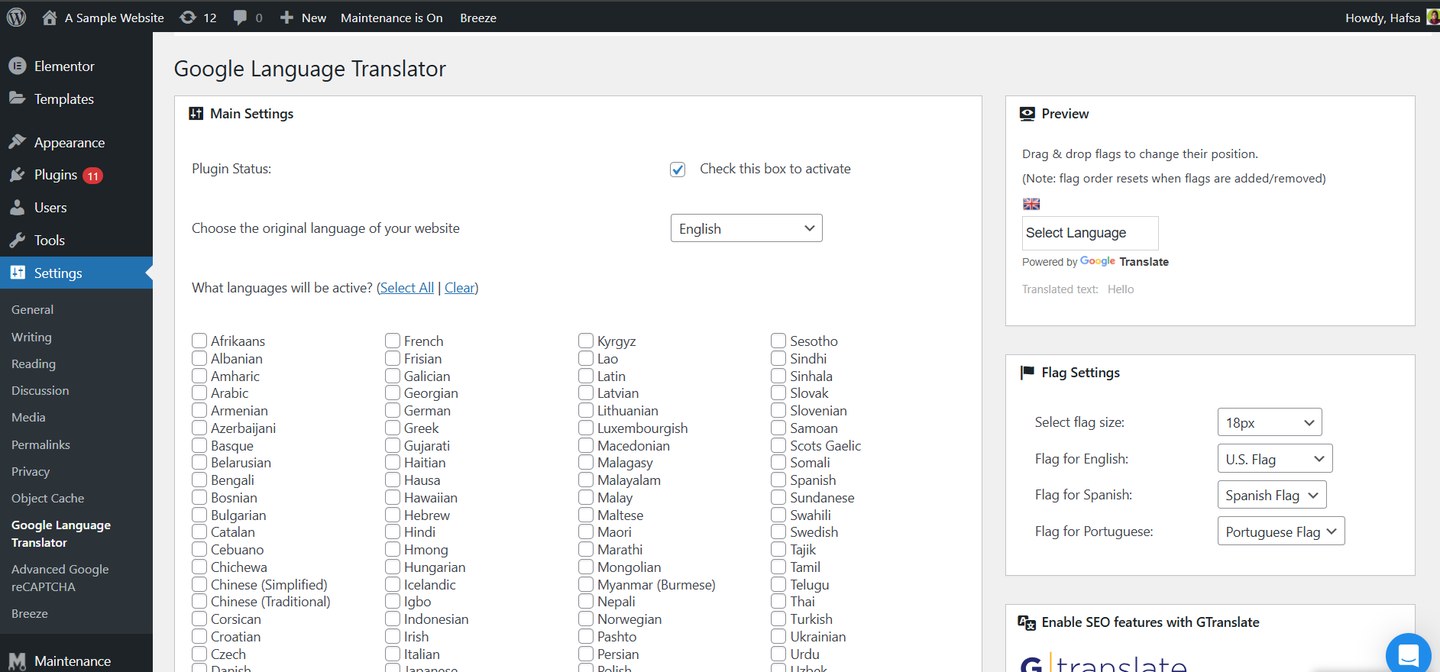This screenshot has width=1440, height=672.
Task: Check the French language checkbox
Action: (393, 341)
